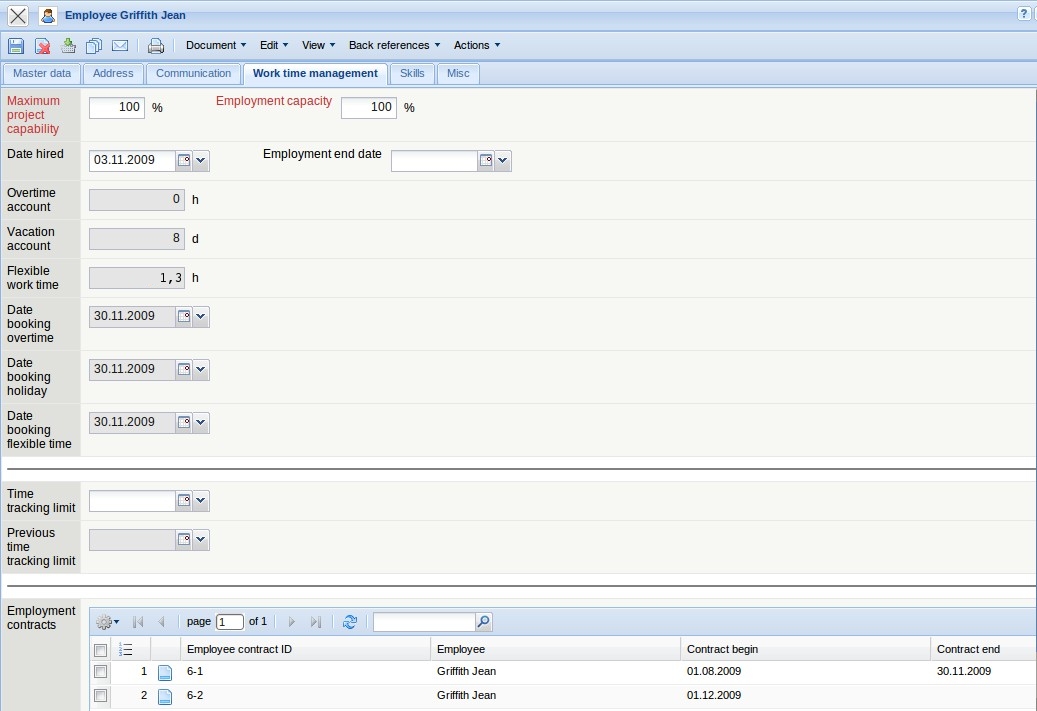
Task: Click the search magnifier icon in contracts grid
Action: (x=483, y=622)
